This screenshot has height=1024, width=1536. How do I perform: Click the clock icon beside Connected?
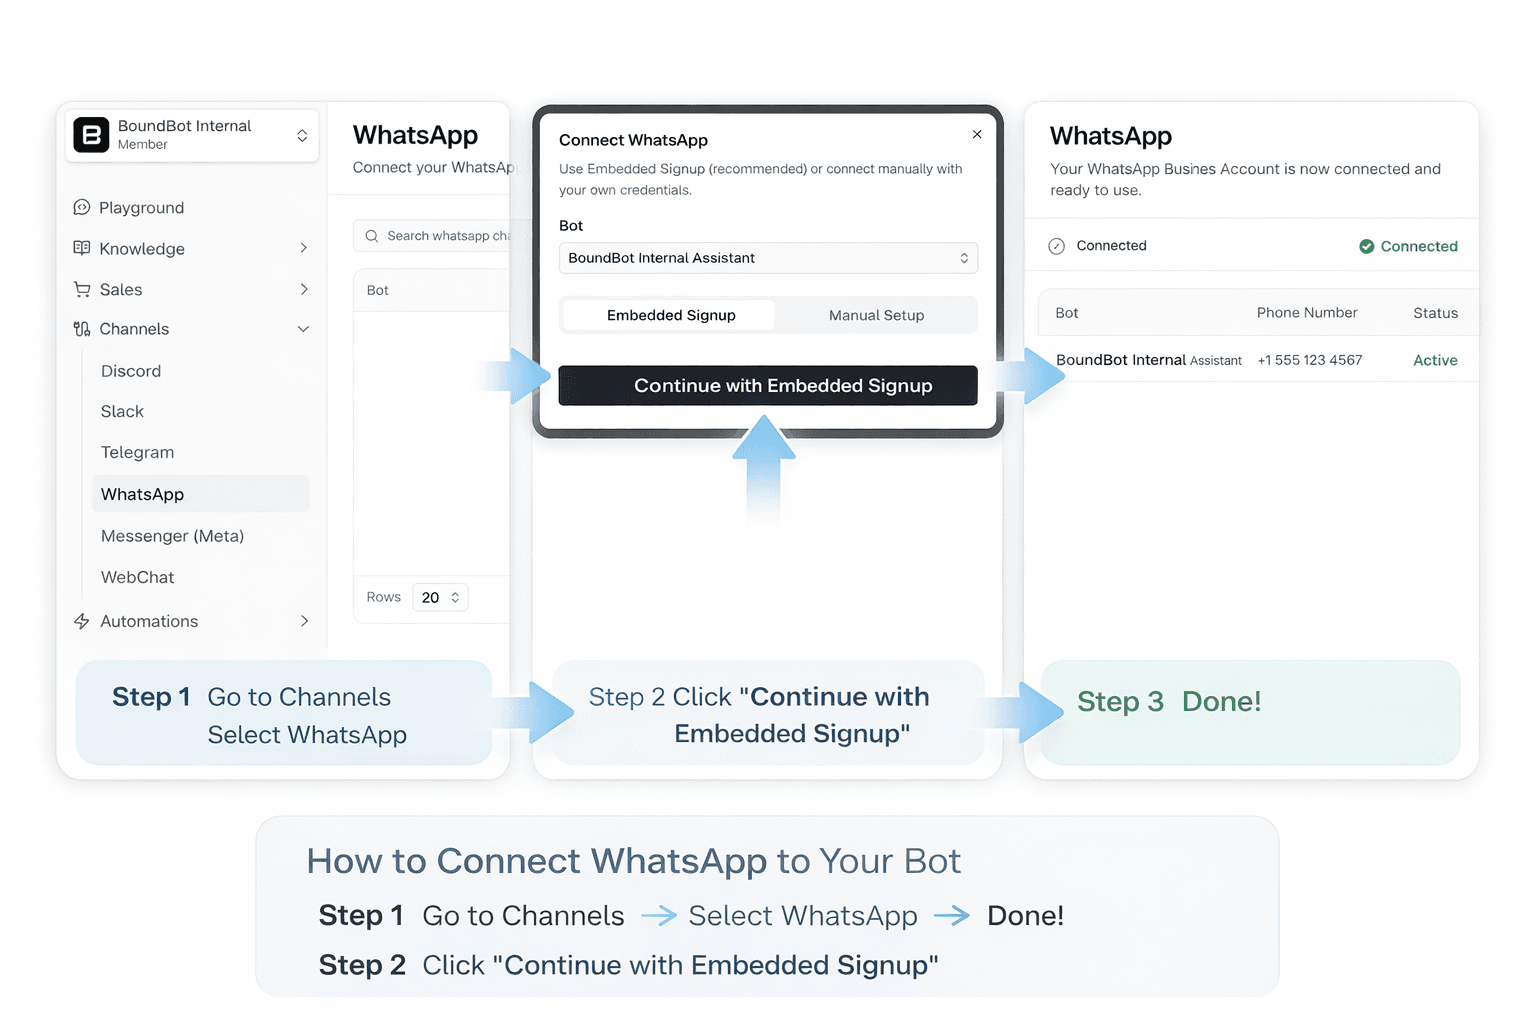1056,245
